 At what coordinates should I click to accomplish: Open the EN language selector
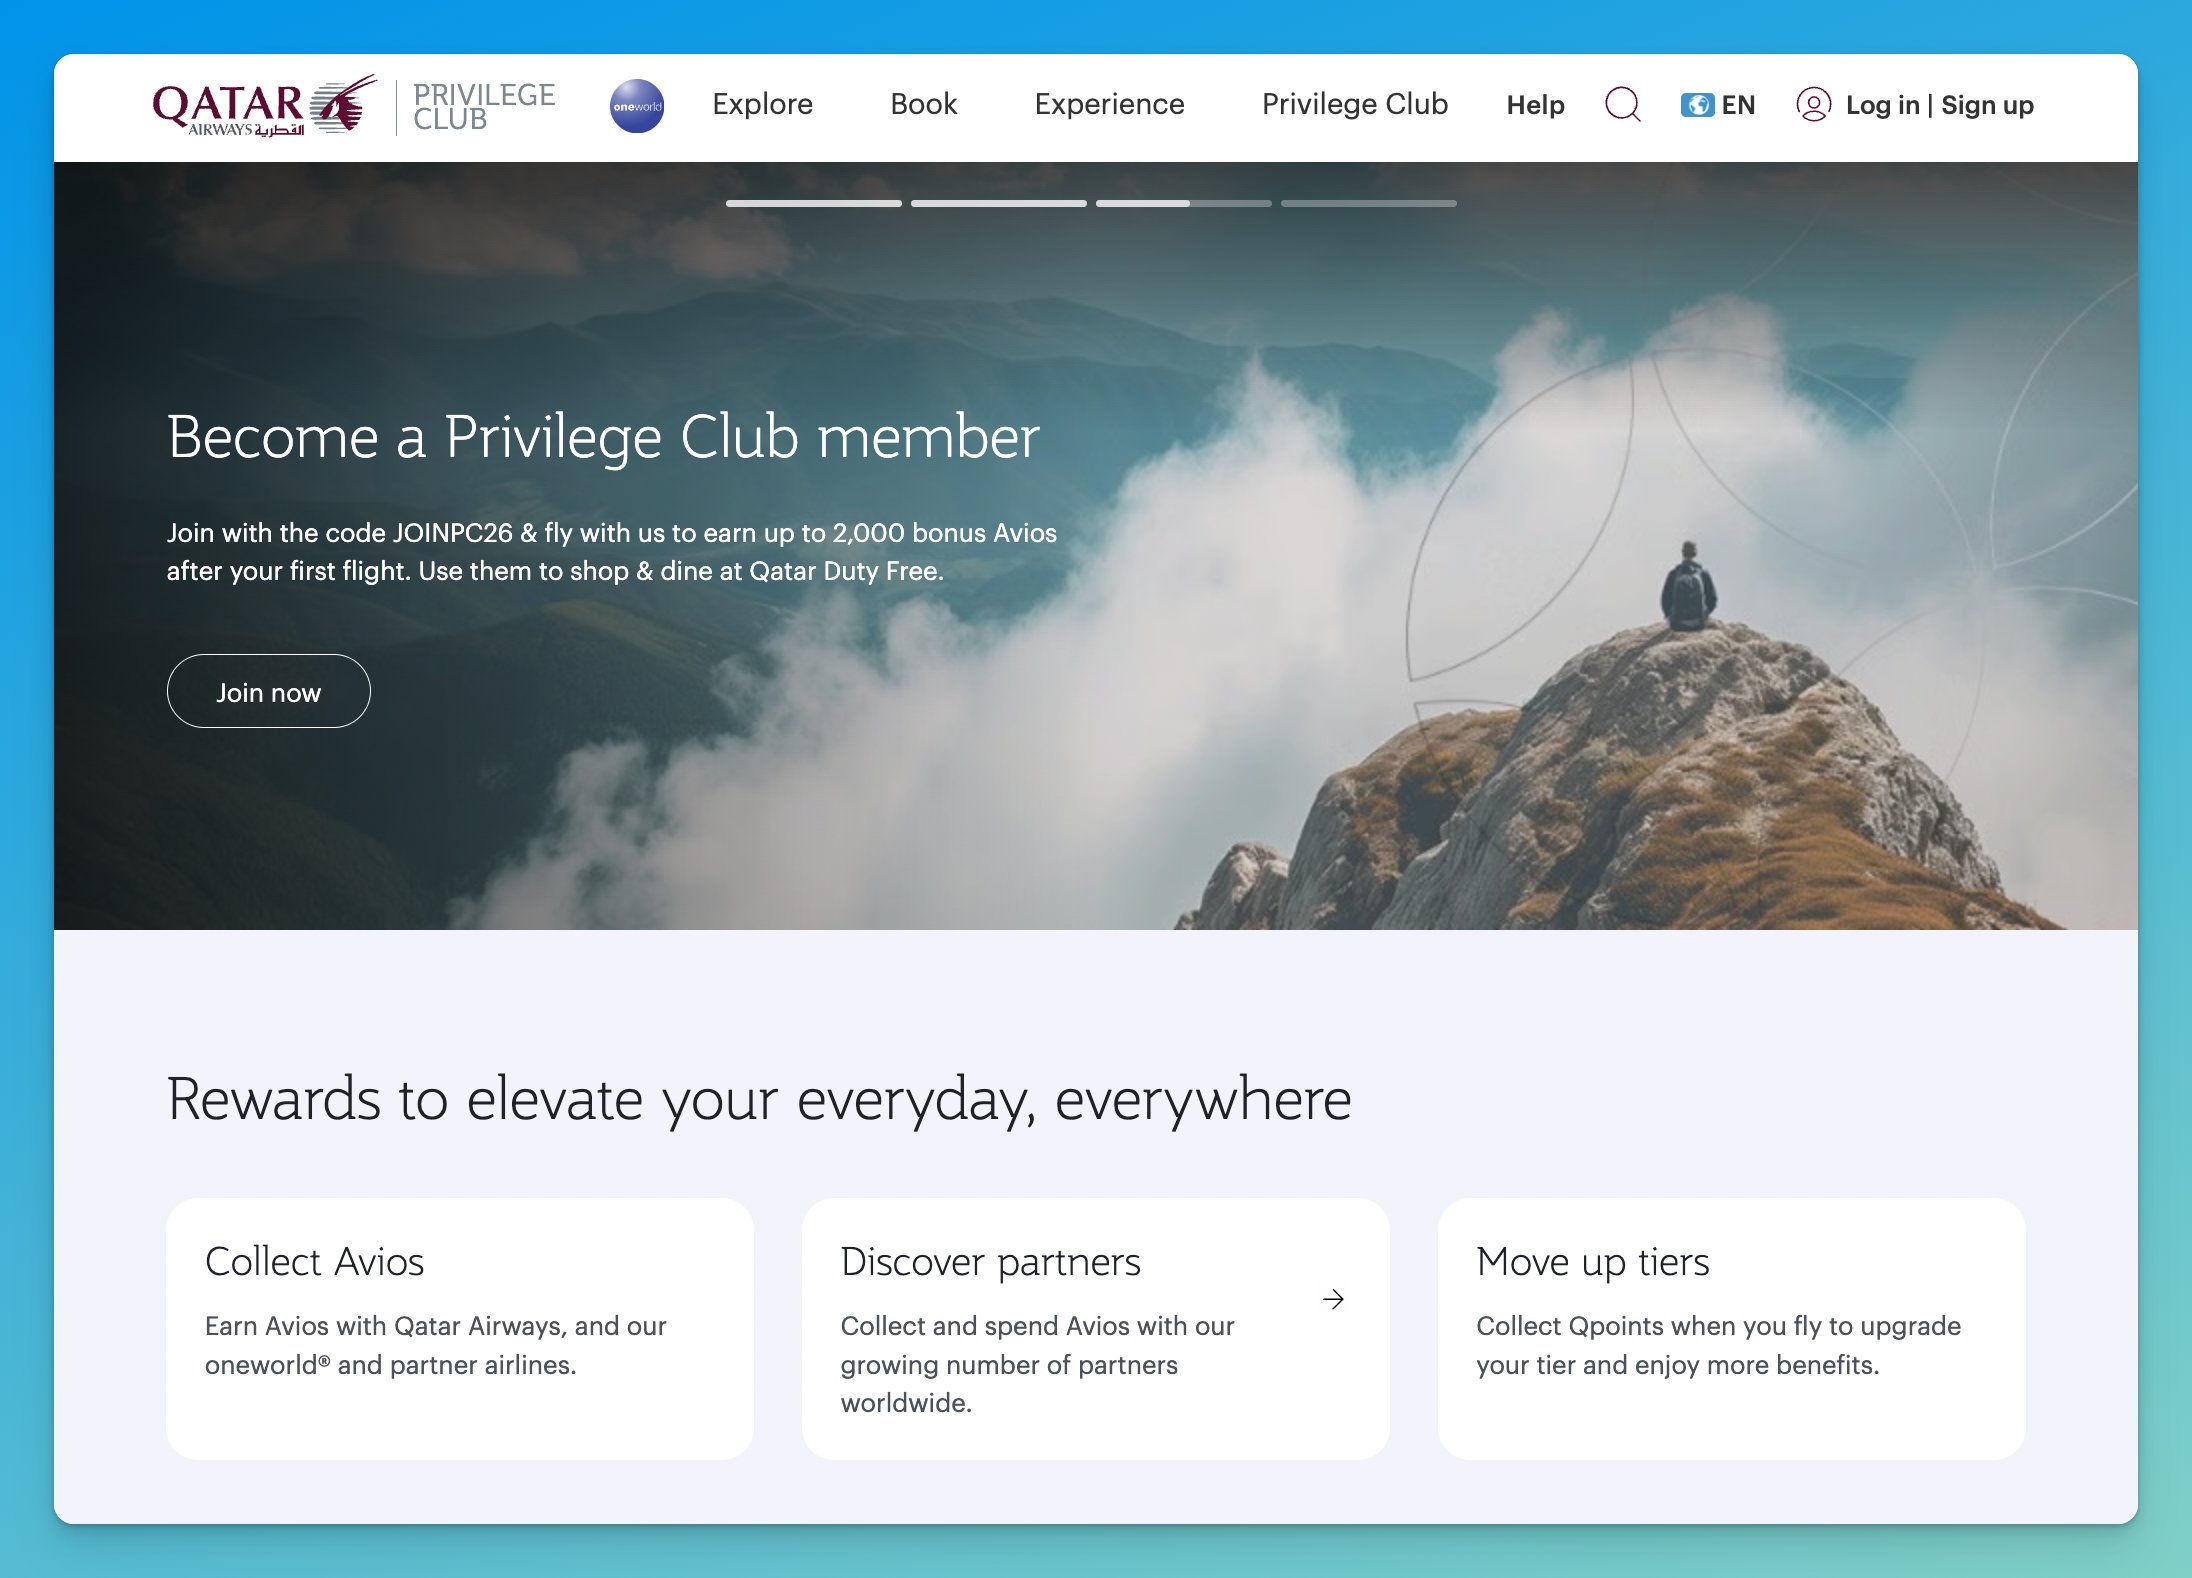[1738, 105]
